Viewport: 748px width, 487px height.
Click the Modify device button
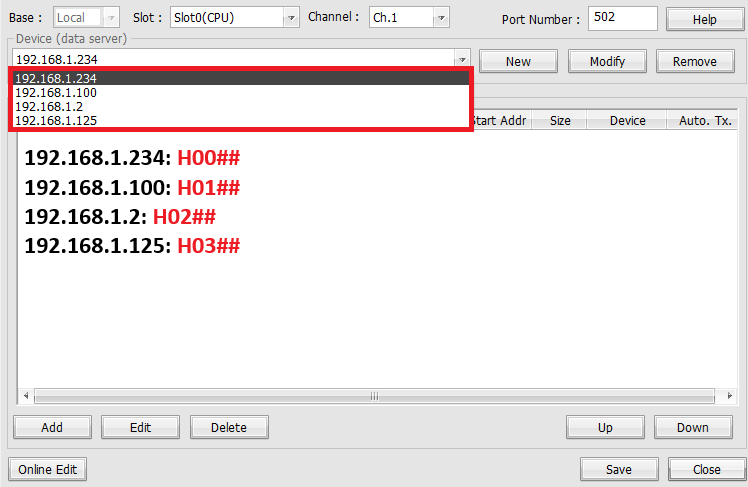607,61
